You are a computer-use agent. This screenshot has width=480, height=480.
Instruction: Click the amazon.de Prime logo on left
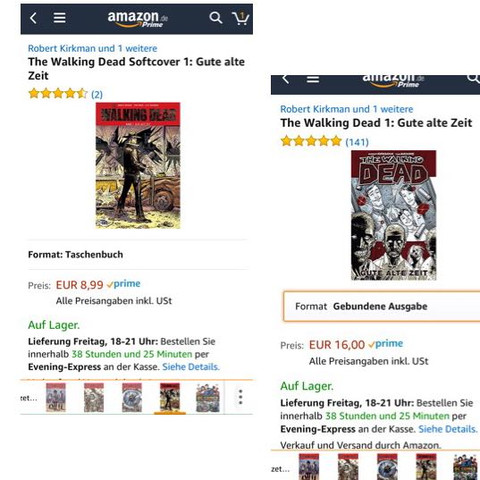pyautogui.click(x=138, y=19)
